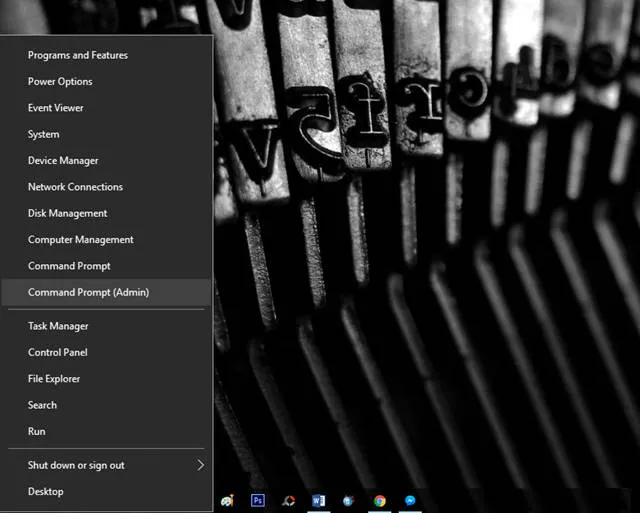Open Disk Management
The width and height of the screenshot is (640, 513).
(106, 213)
